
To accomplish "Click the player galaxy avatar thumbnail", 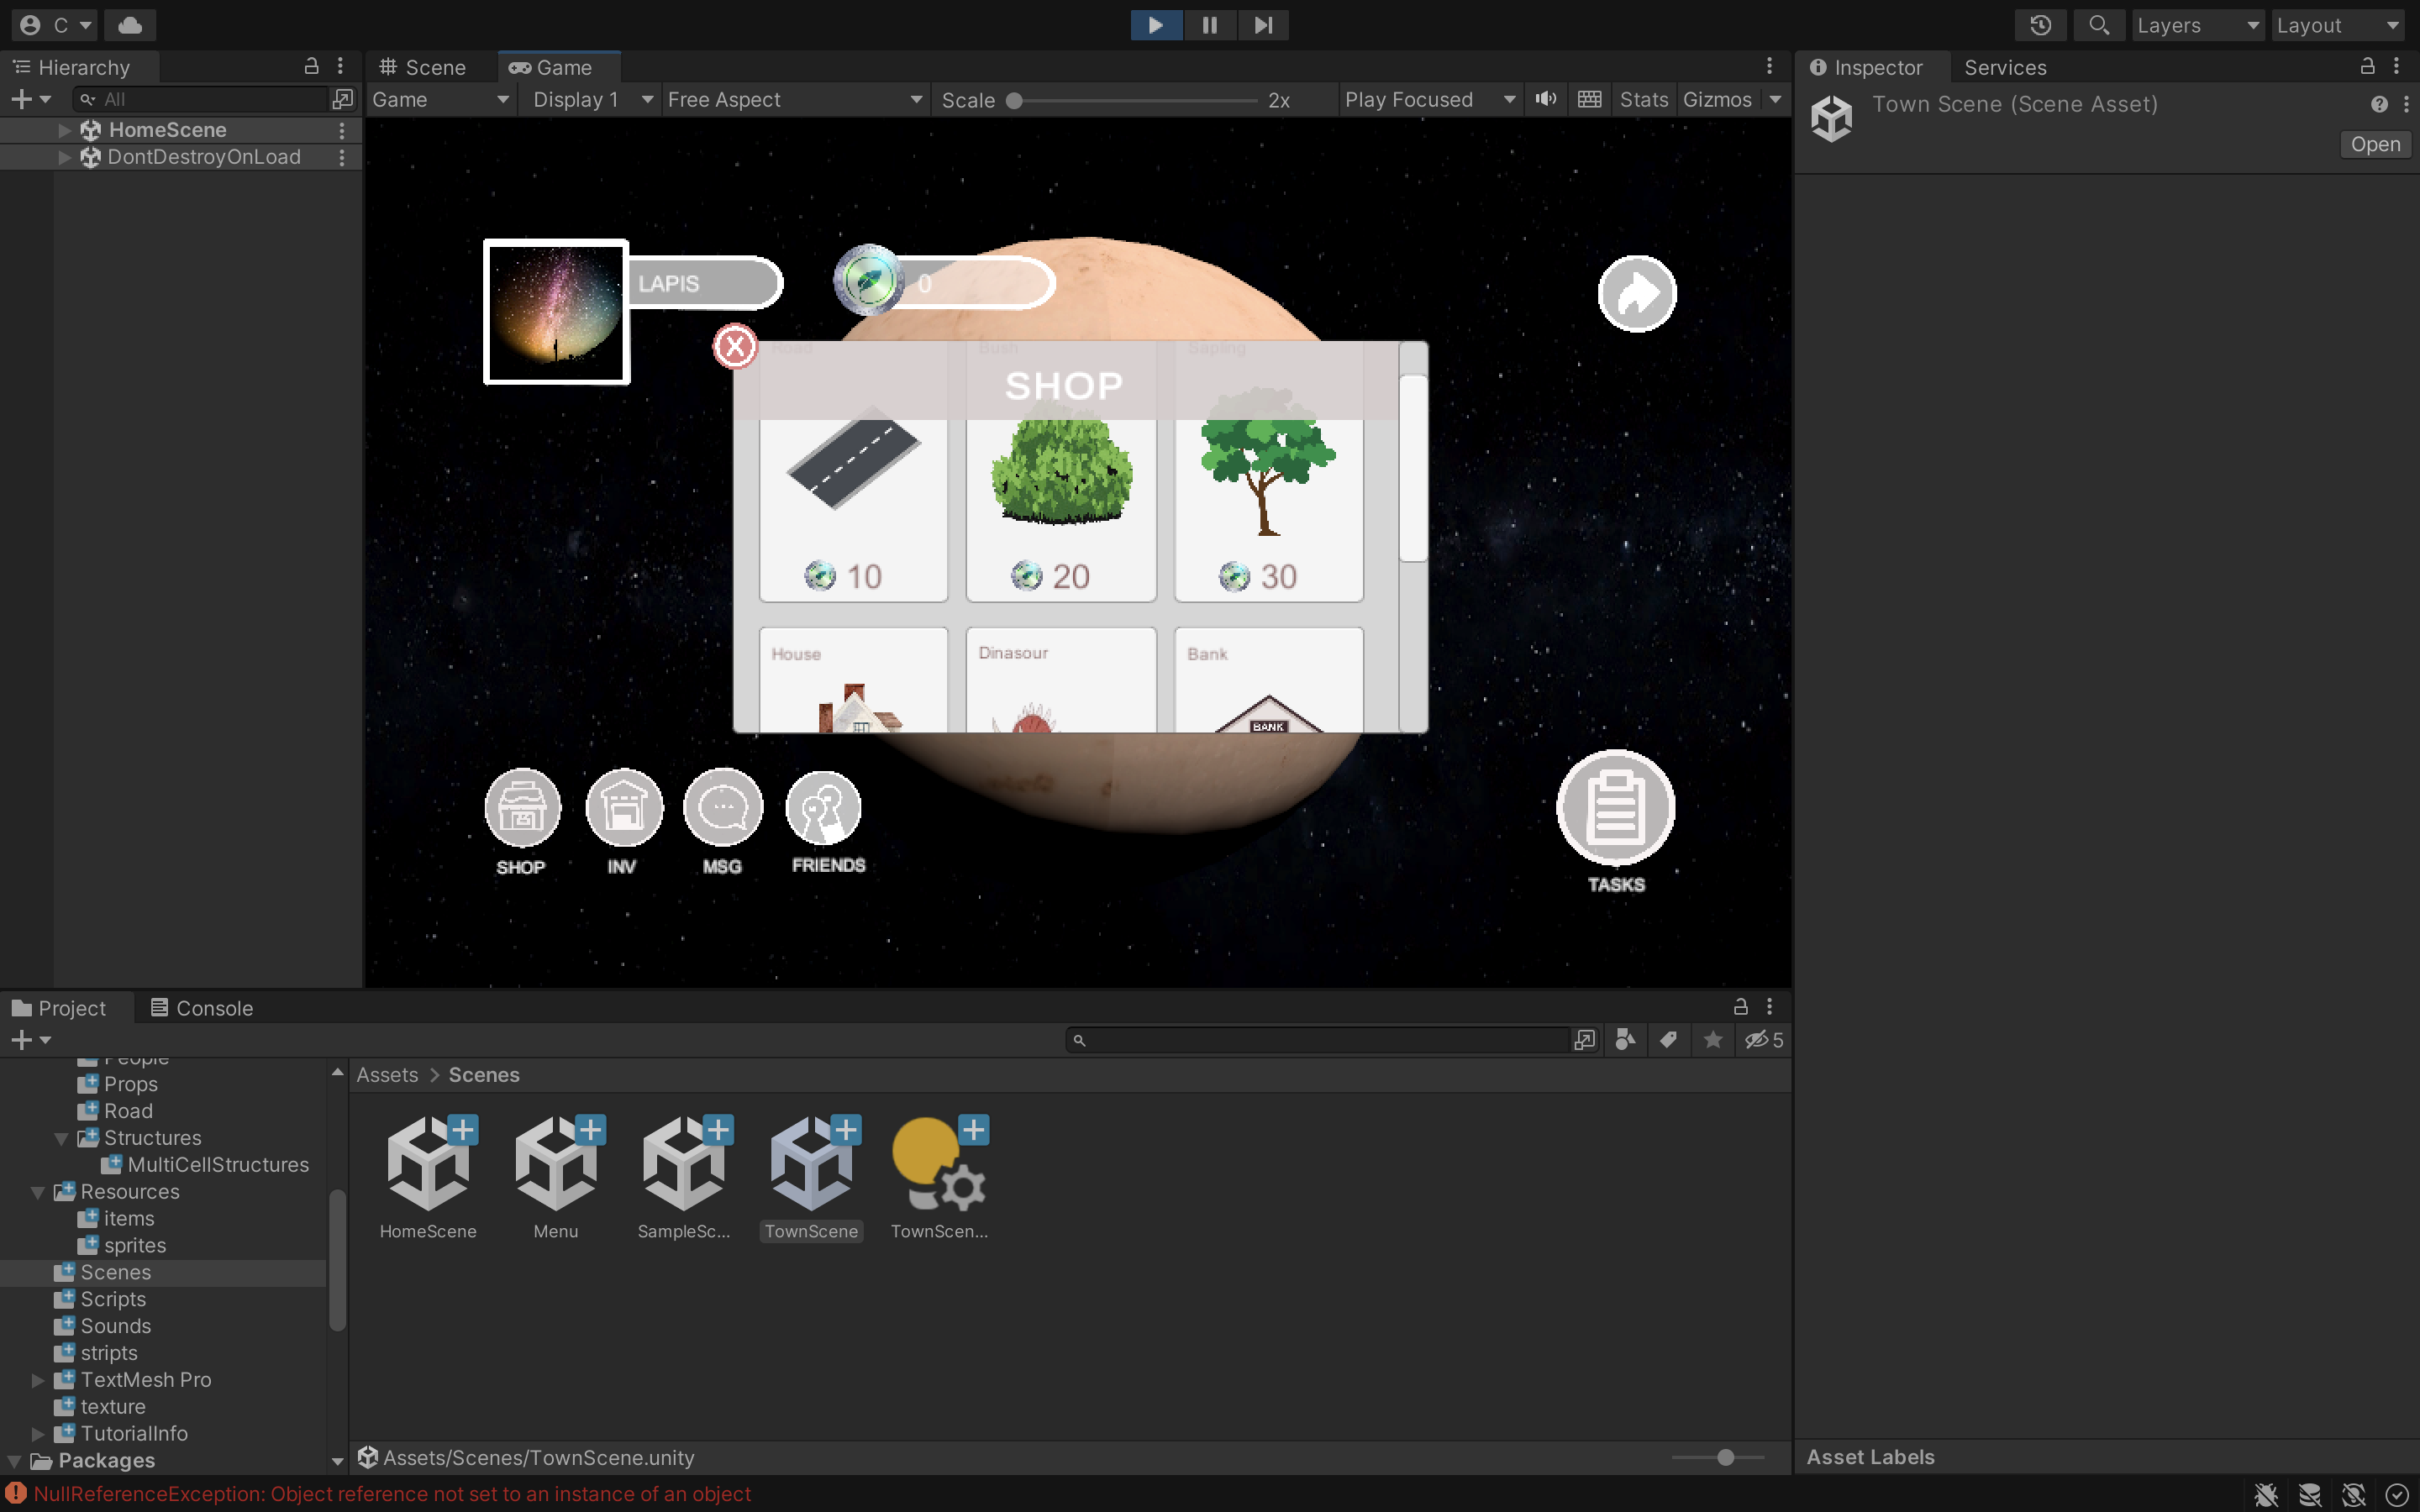I will tap(556, 312).
